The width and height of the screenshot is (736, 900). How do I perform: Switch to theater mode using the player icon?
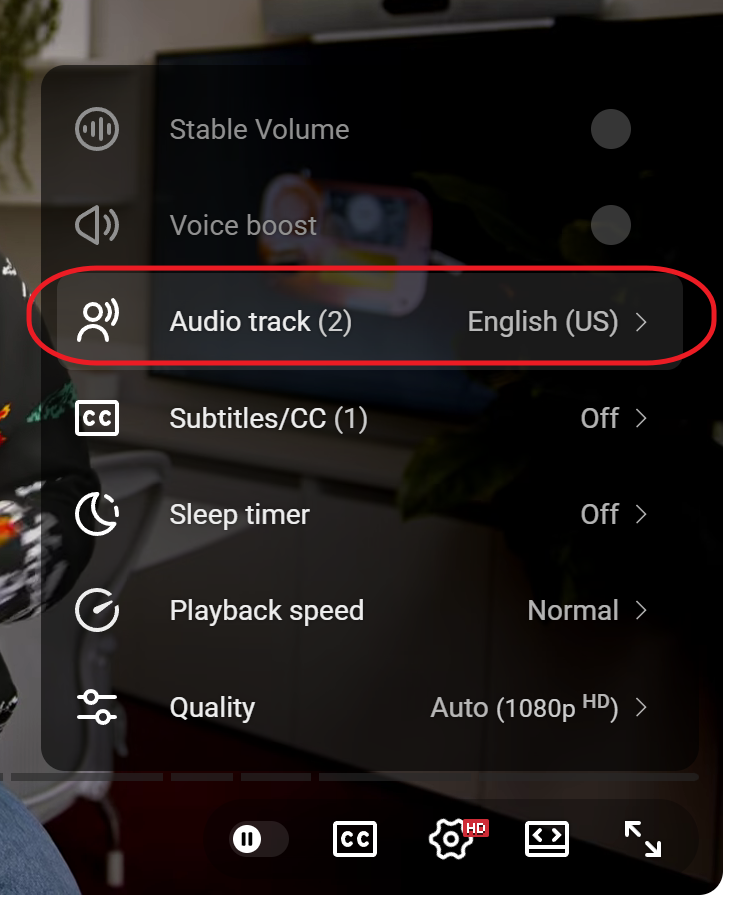click(547, 839)
